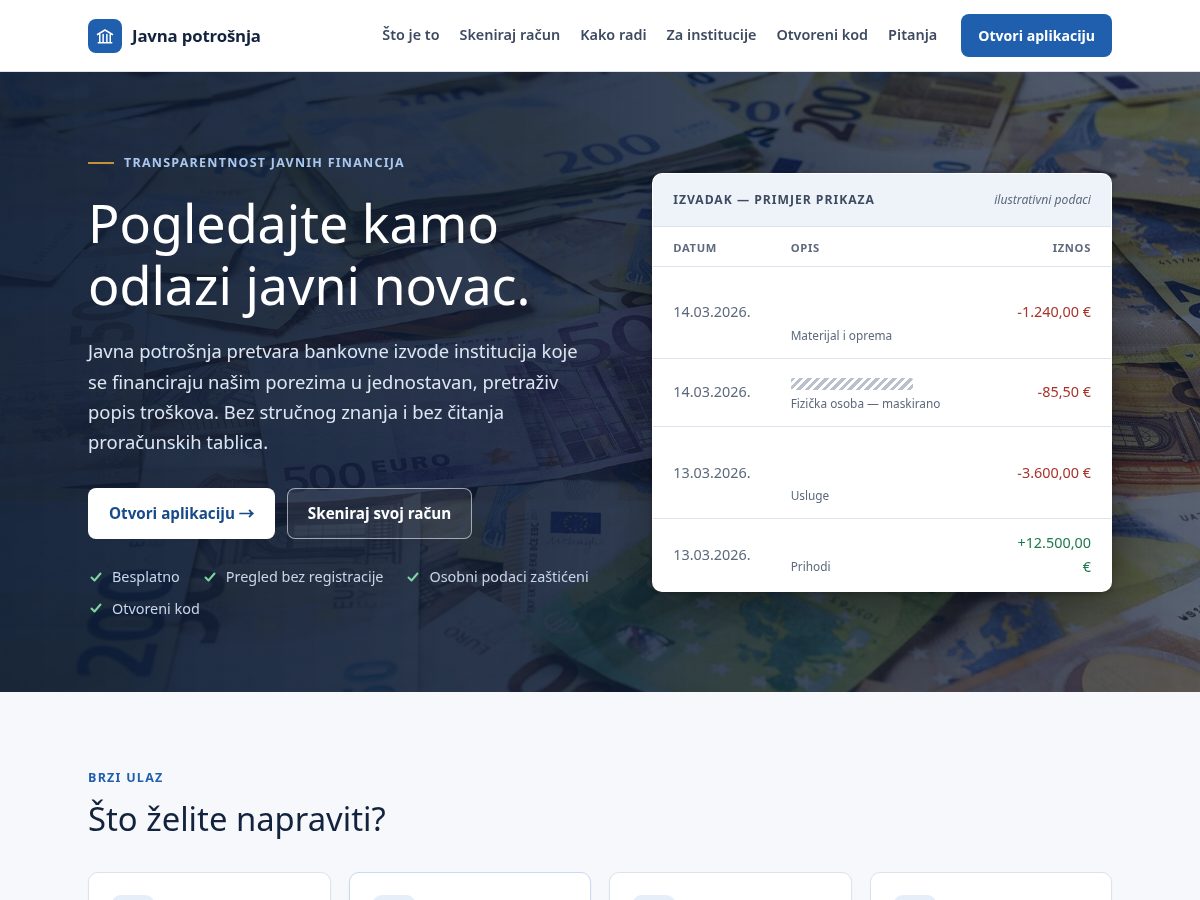This screenshot has width=1200, height=900.
Task: Click the Besplatno feature text
Action: 146,577
